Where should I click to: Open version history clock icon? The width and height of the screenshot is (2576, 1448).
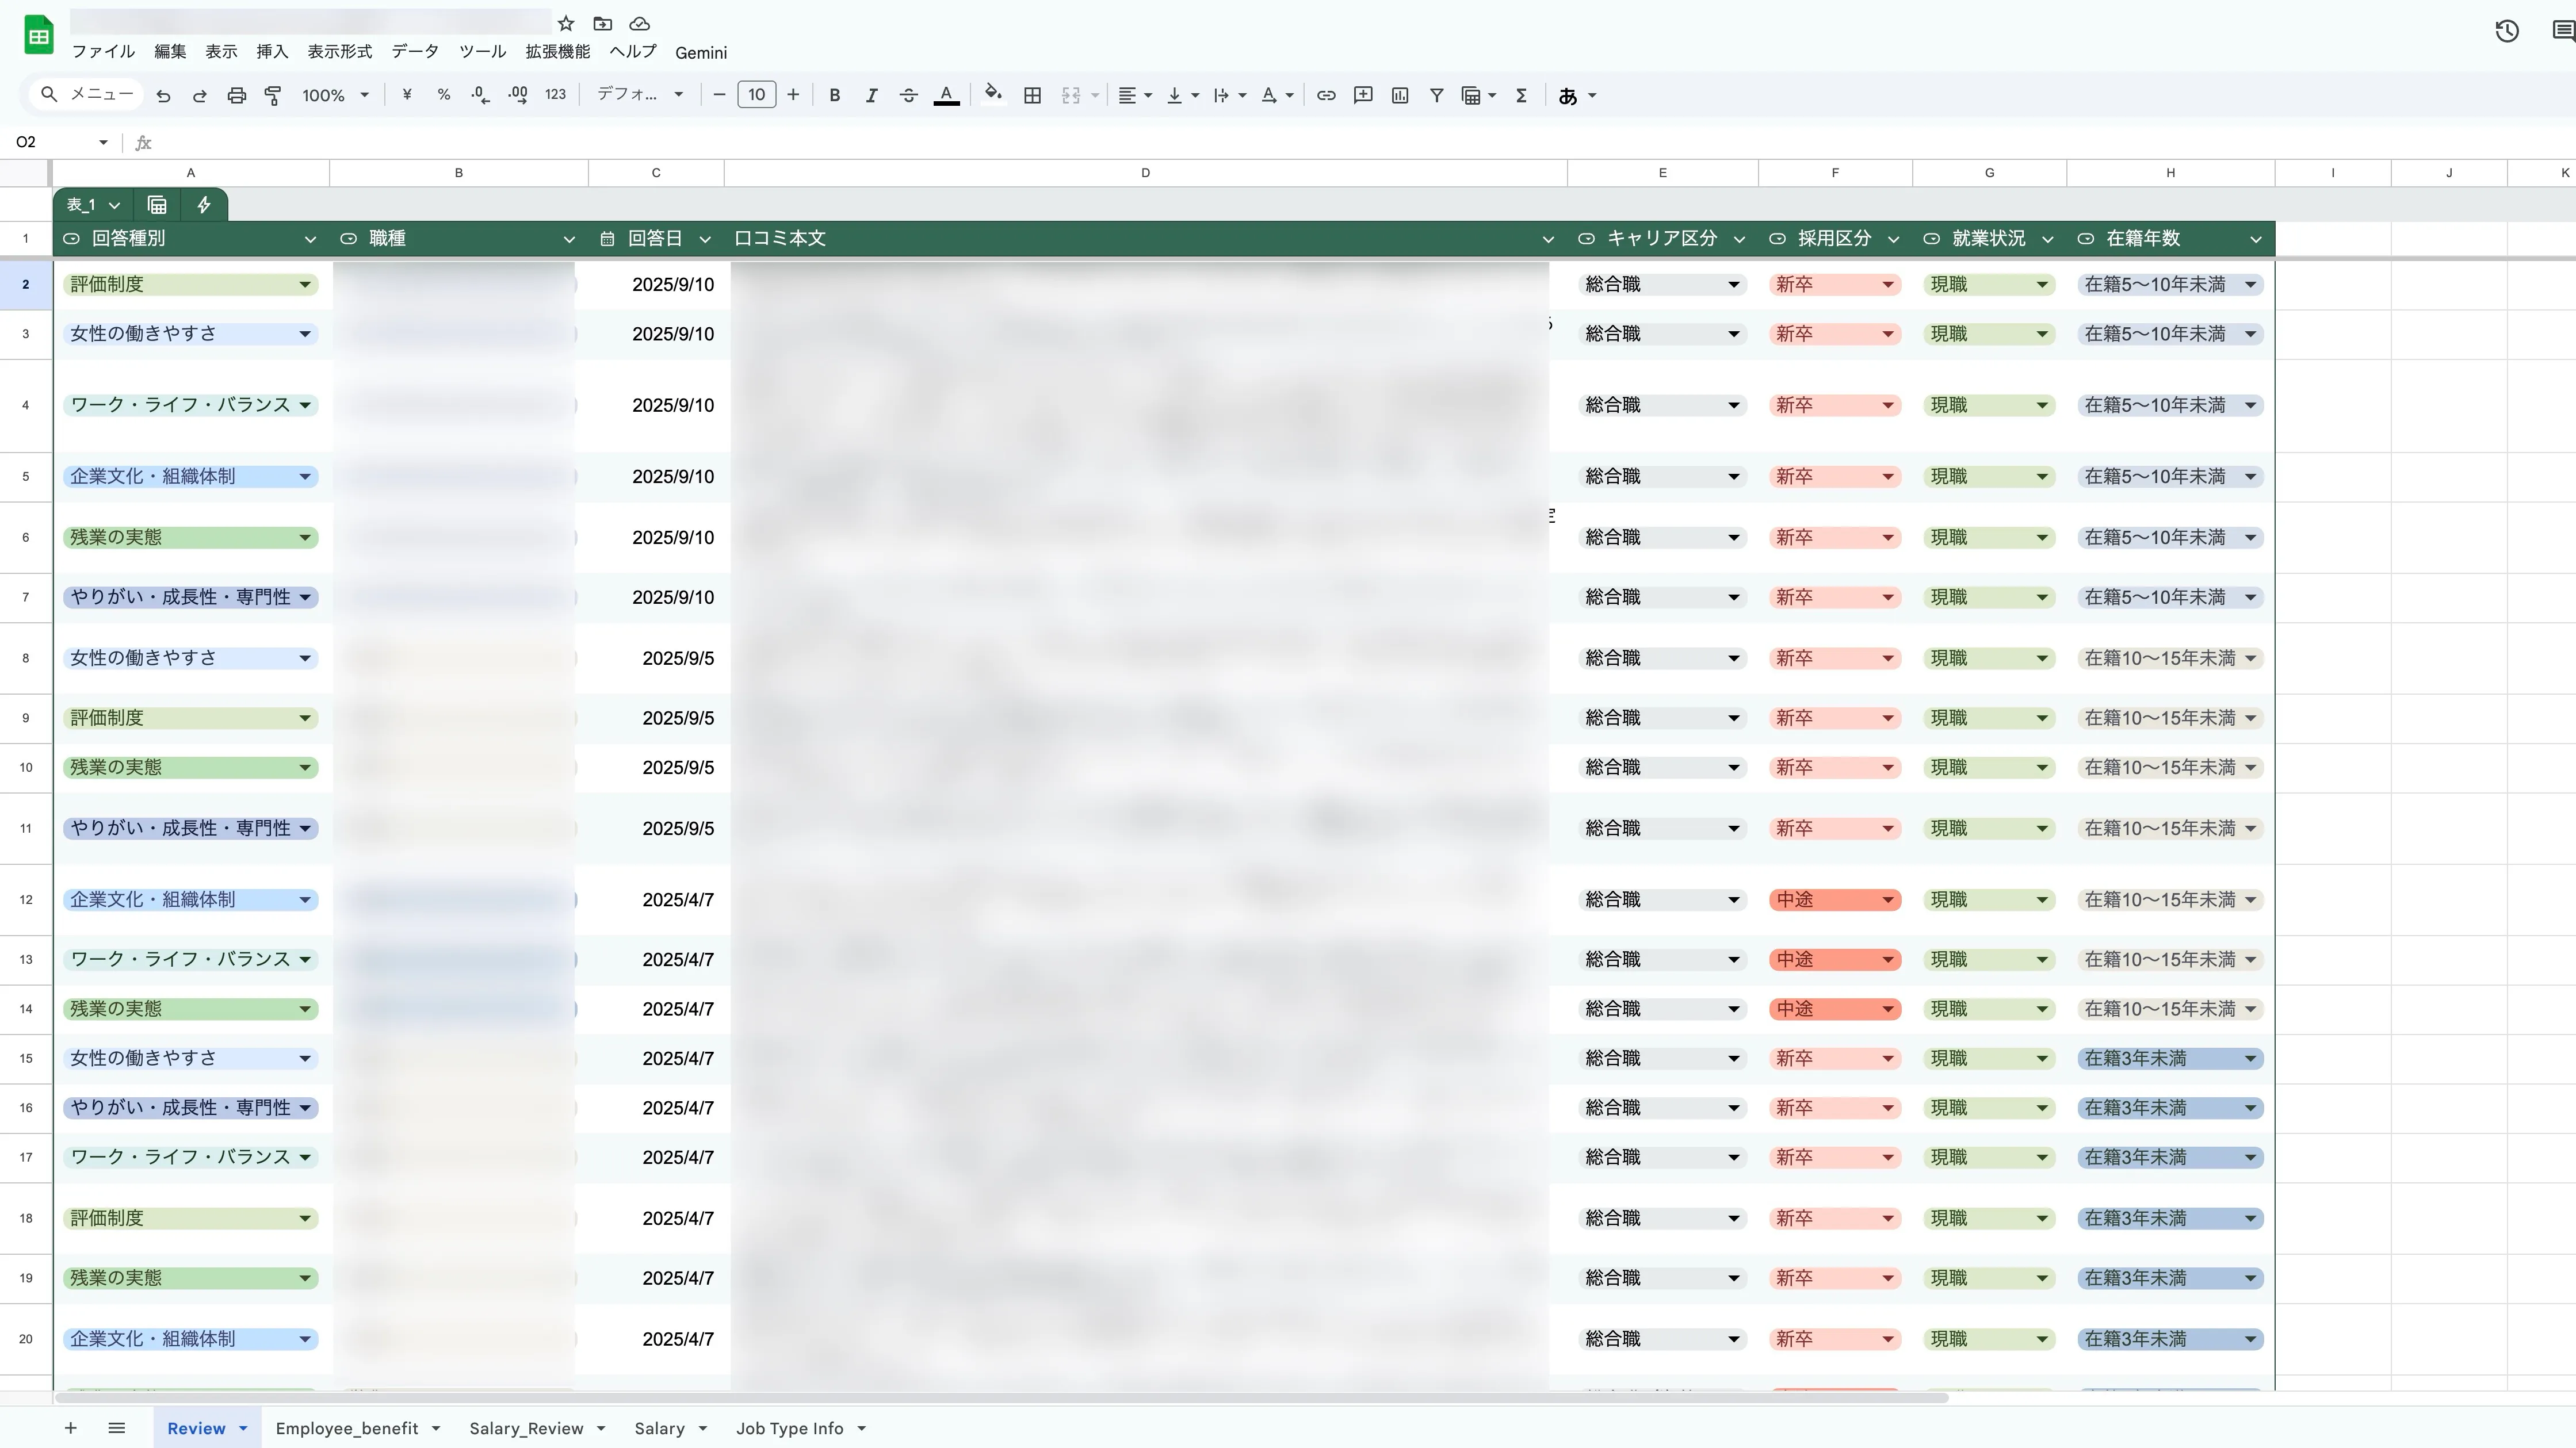pyautogui.click(x=2506, y=31)
